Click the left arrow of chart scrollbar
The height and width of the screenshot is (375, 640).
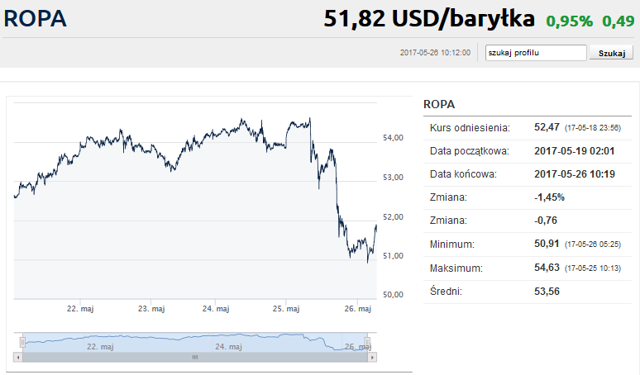[18, 357]
